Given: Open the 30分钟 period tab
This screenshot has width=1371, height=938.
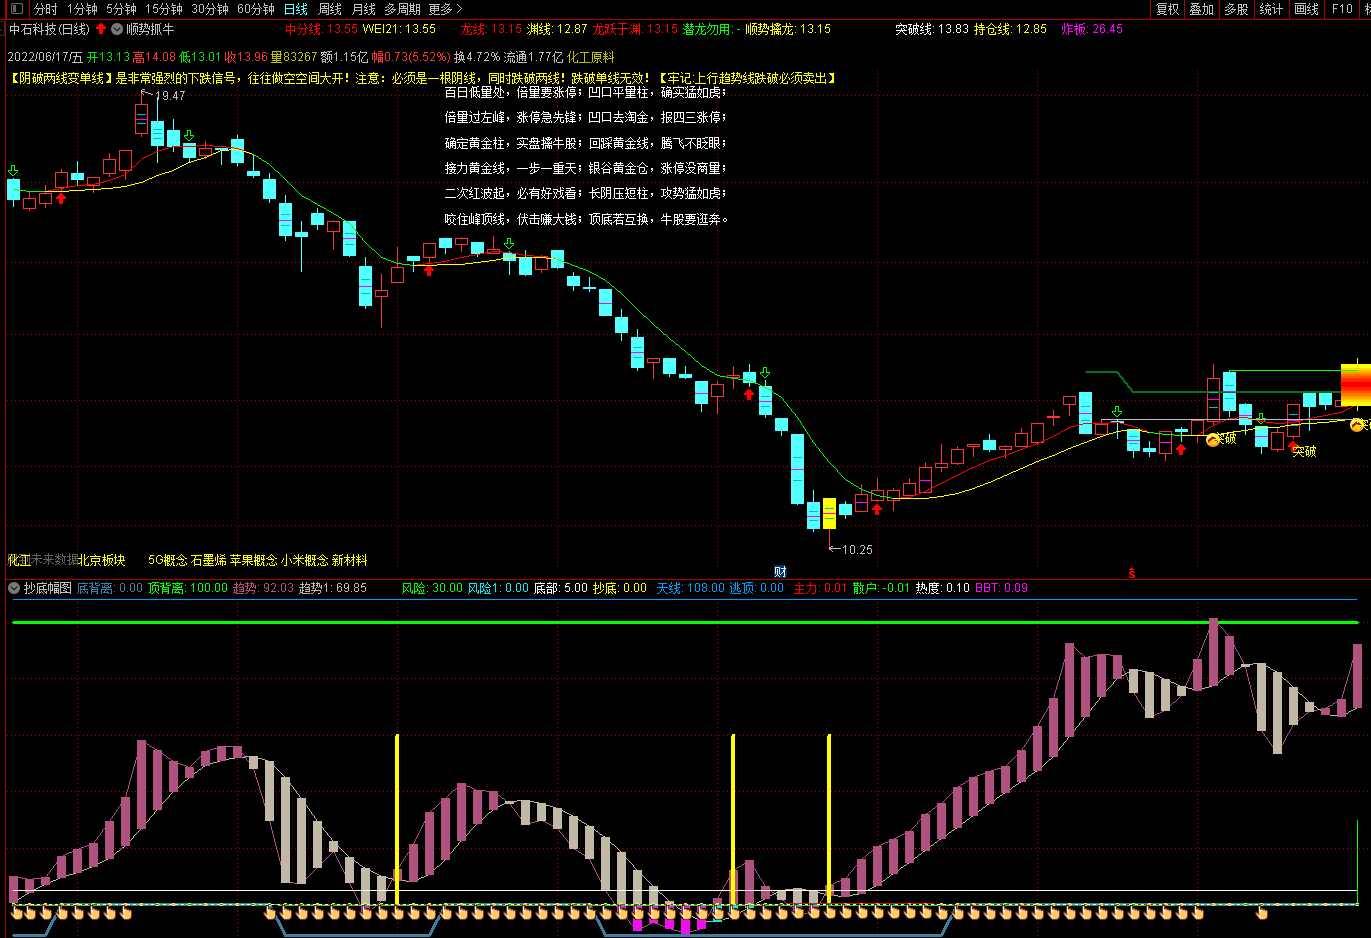Looking at the screenshot, I should [x=210, y=9].
